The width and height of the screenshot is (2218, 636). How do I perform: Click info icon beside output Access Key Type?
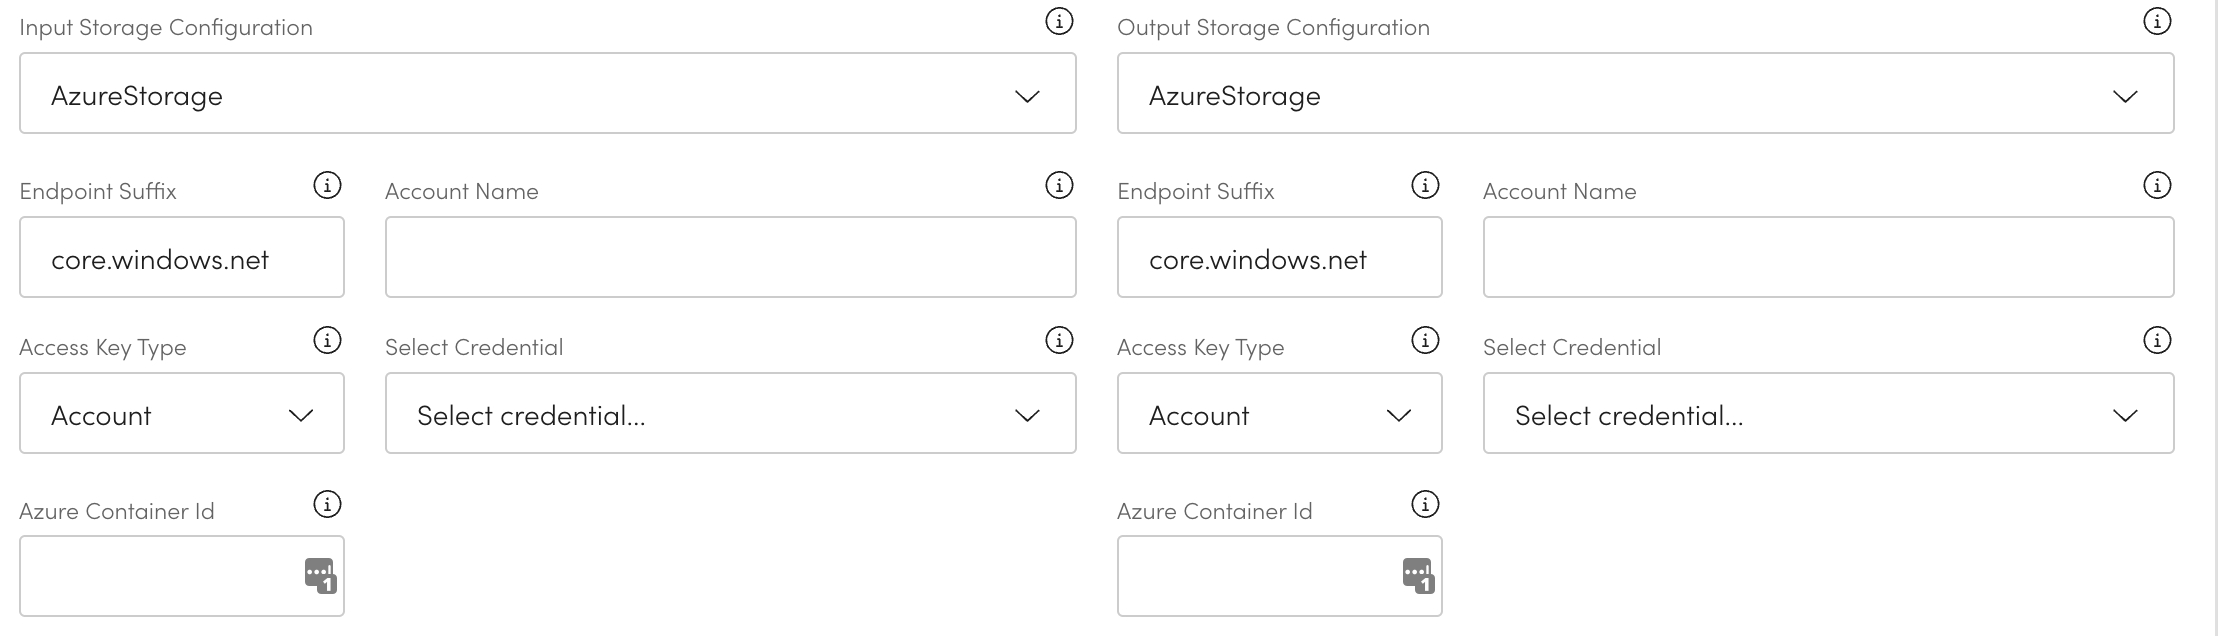pyautogui.click(x=1425, y=341)
